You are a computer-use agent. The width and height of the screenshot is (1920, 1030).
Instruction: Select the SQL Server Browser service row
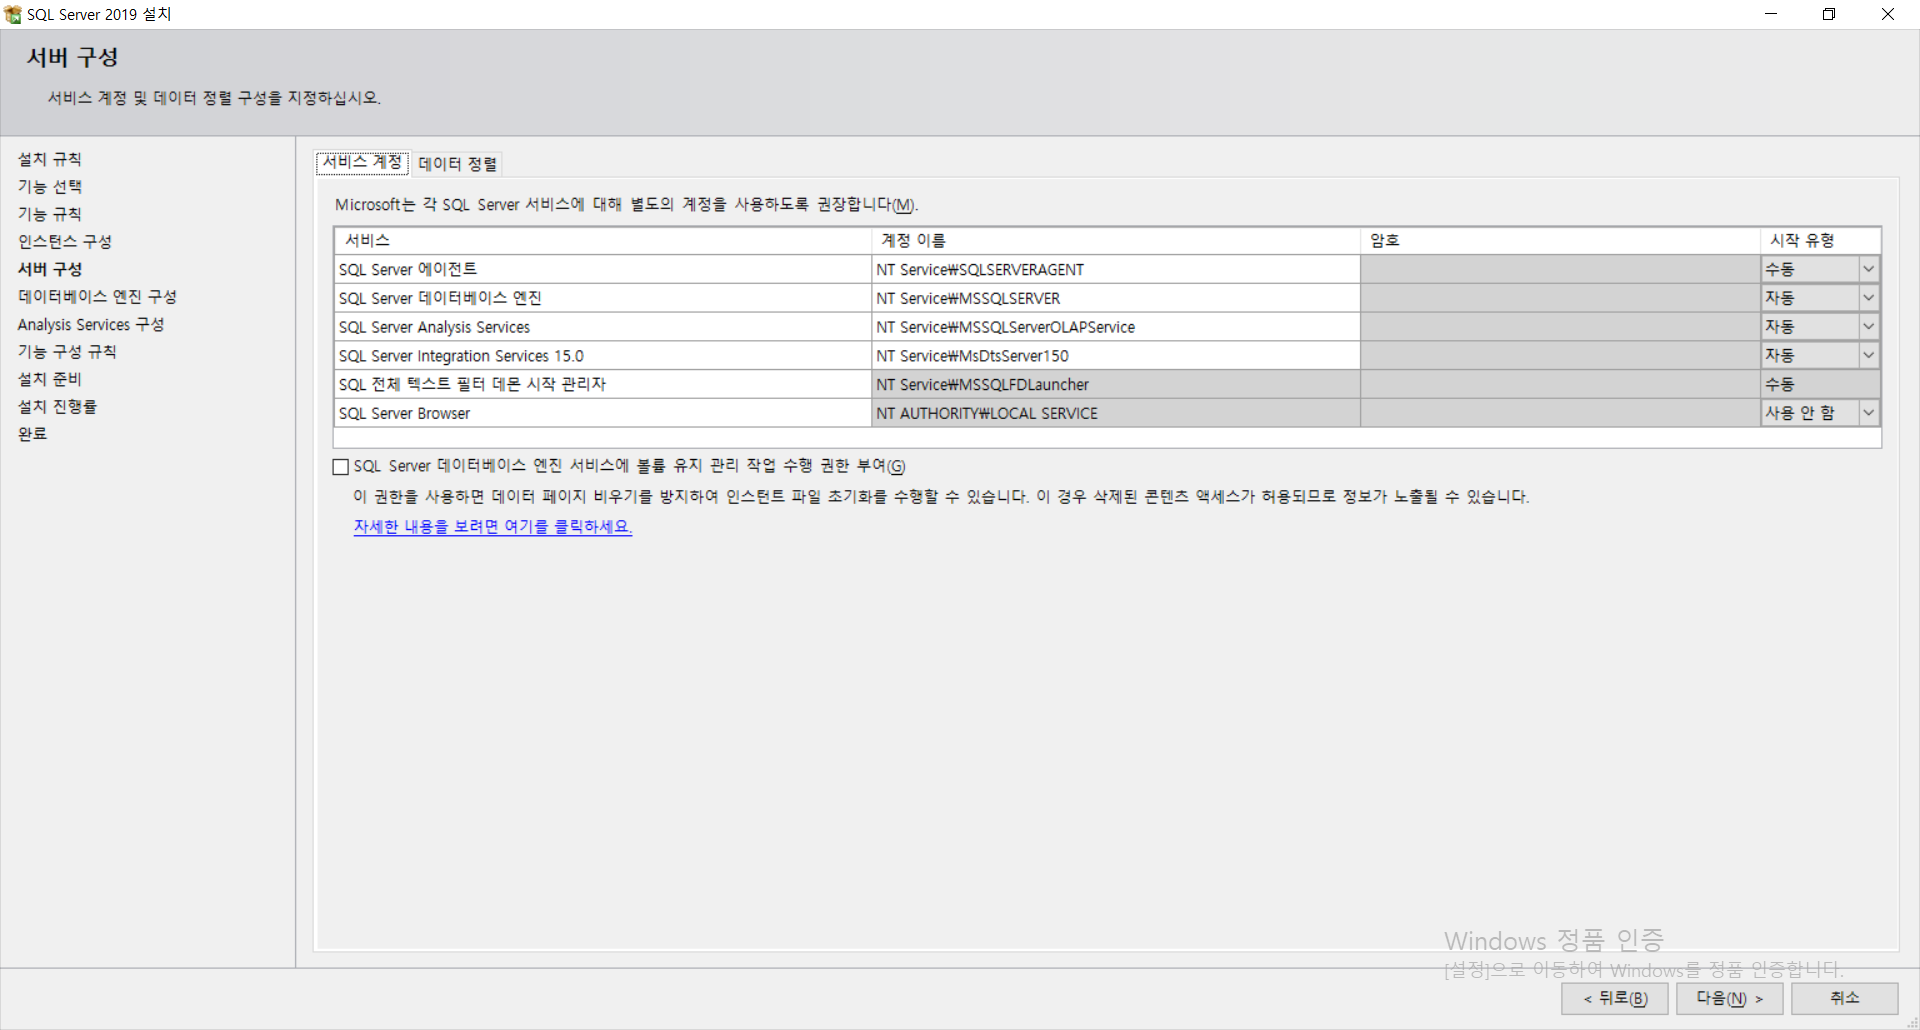coord(603,413)
